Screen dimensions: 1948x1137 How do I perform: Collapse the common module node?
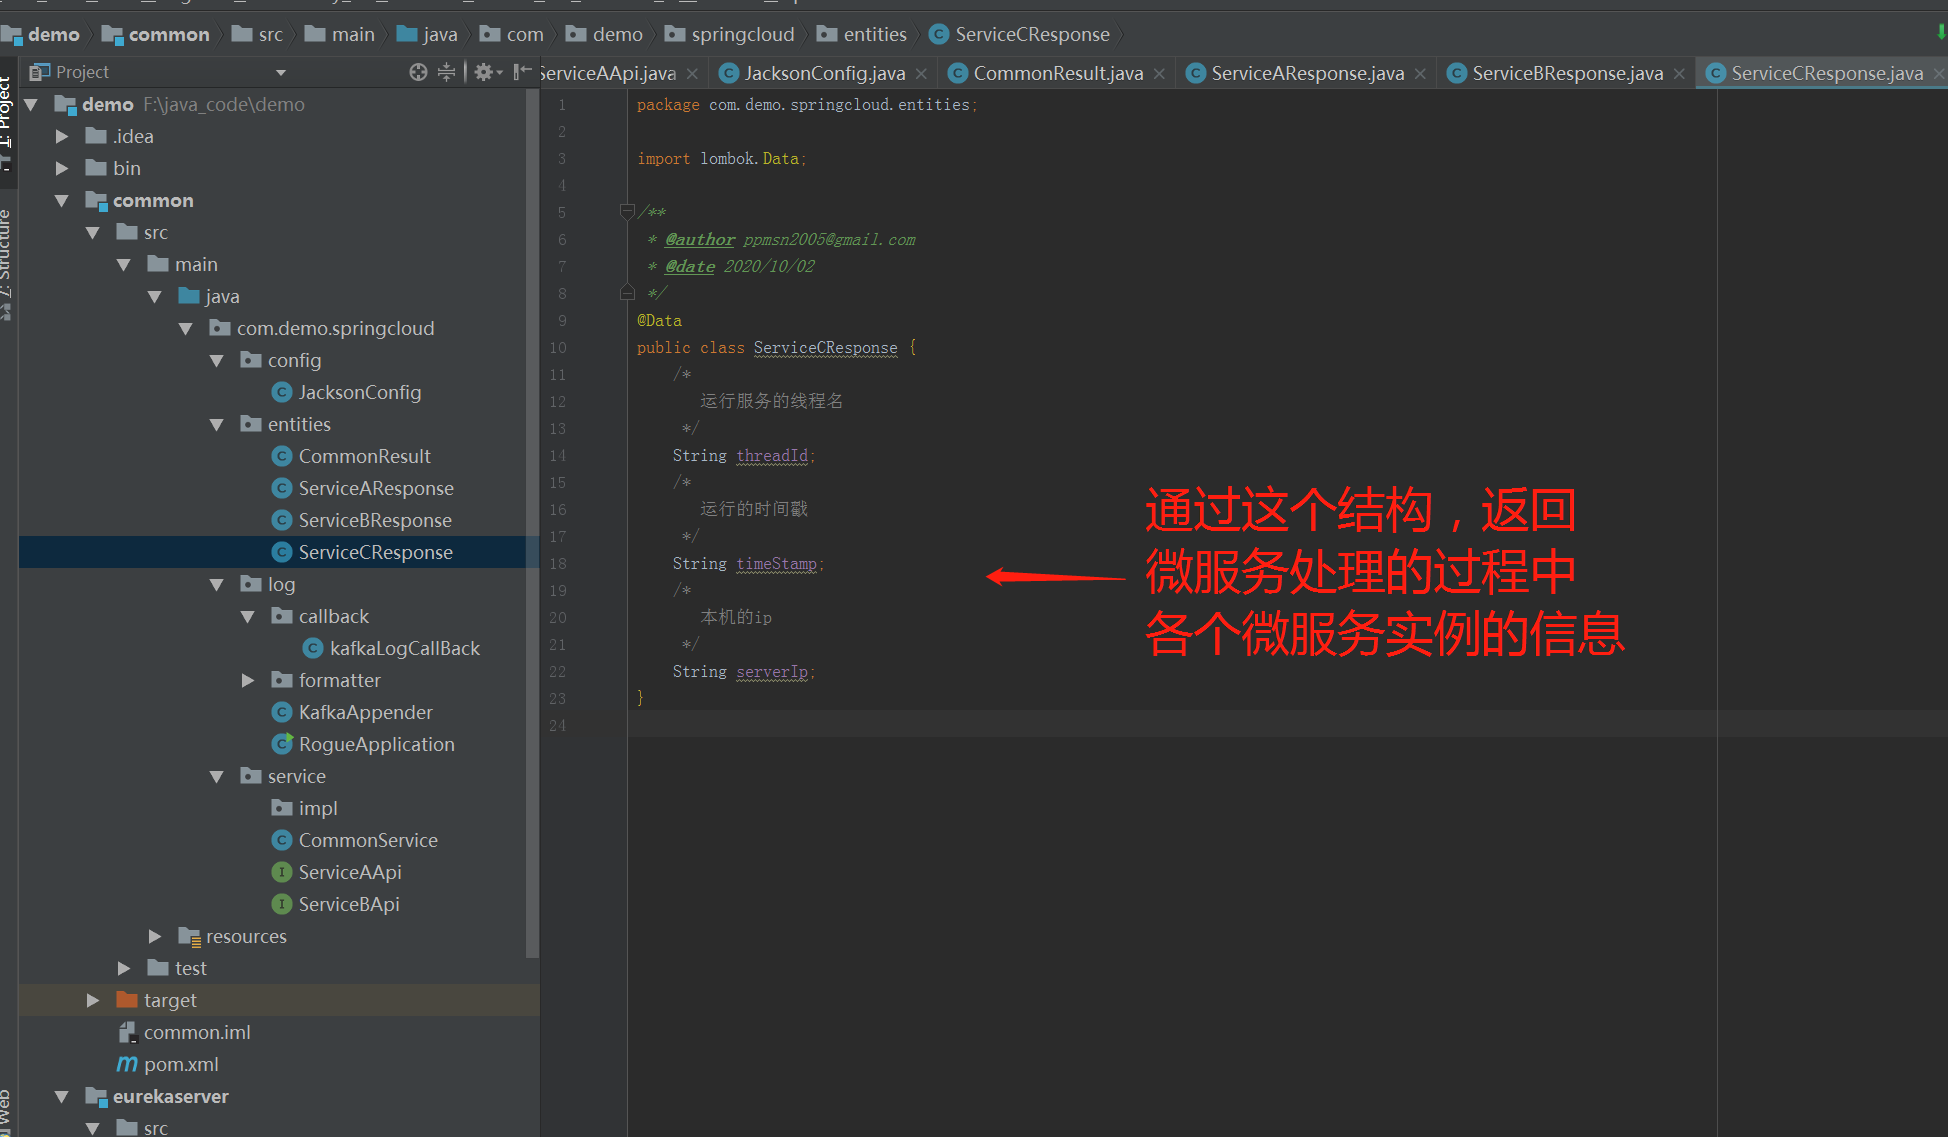pyautogui.click(x=62, y=200)
